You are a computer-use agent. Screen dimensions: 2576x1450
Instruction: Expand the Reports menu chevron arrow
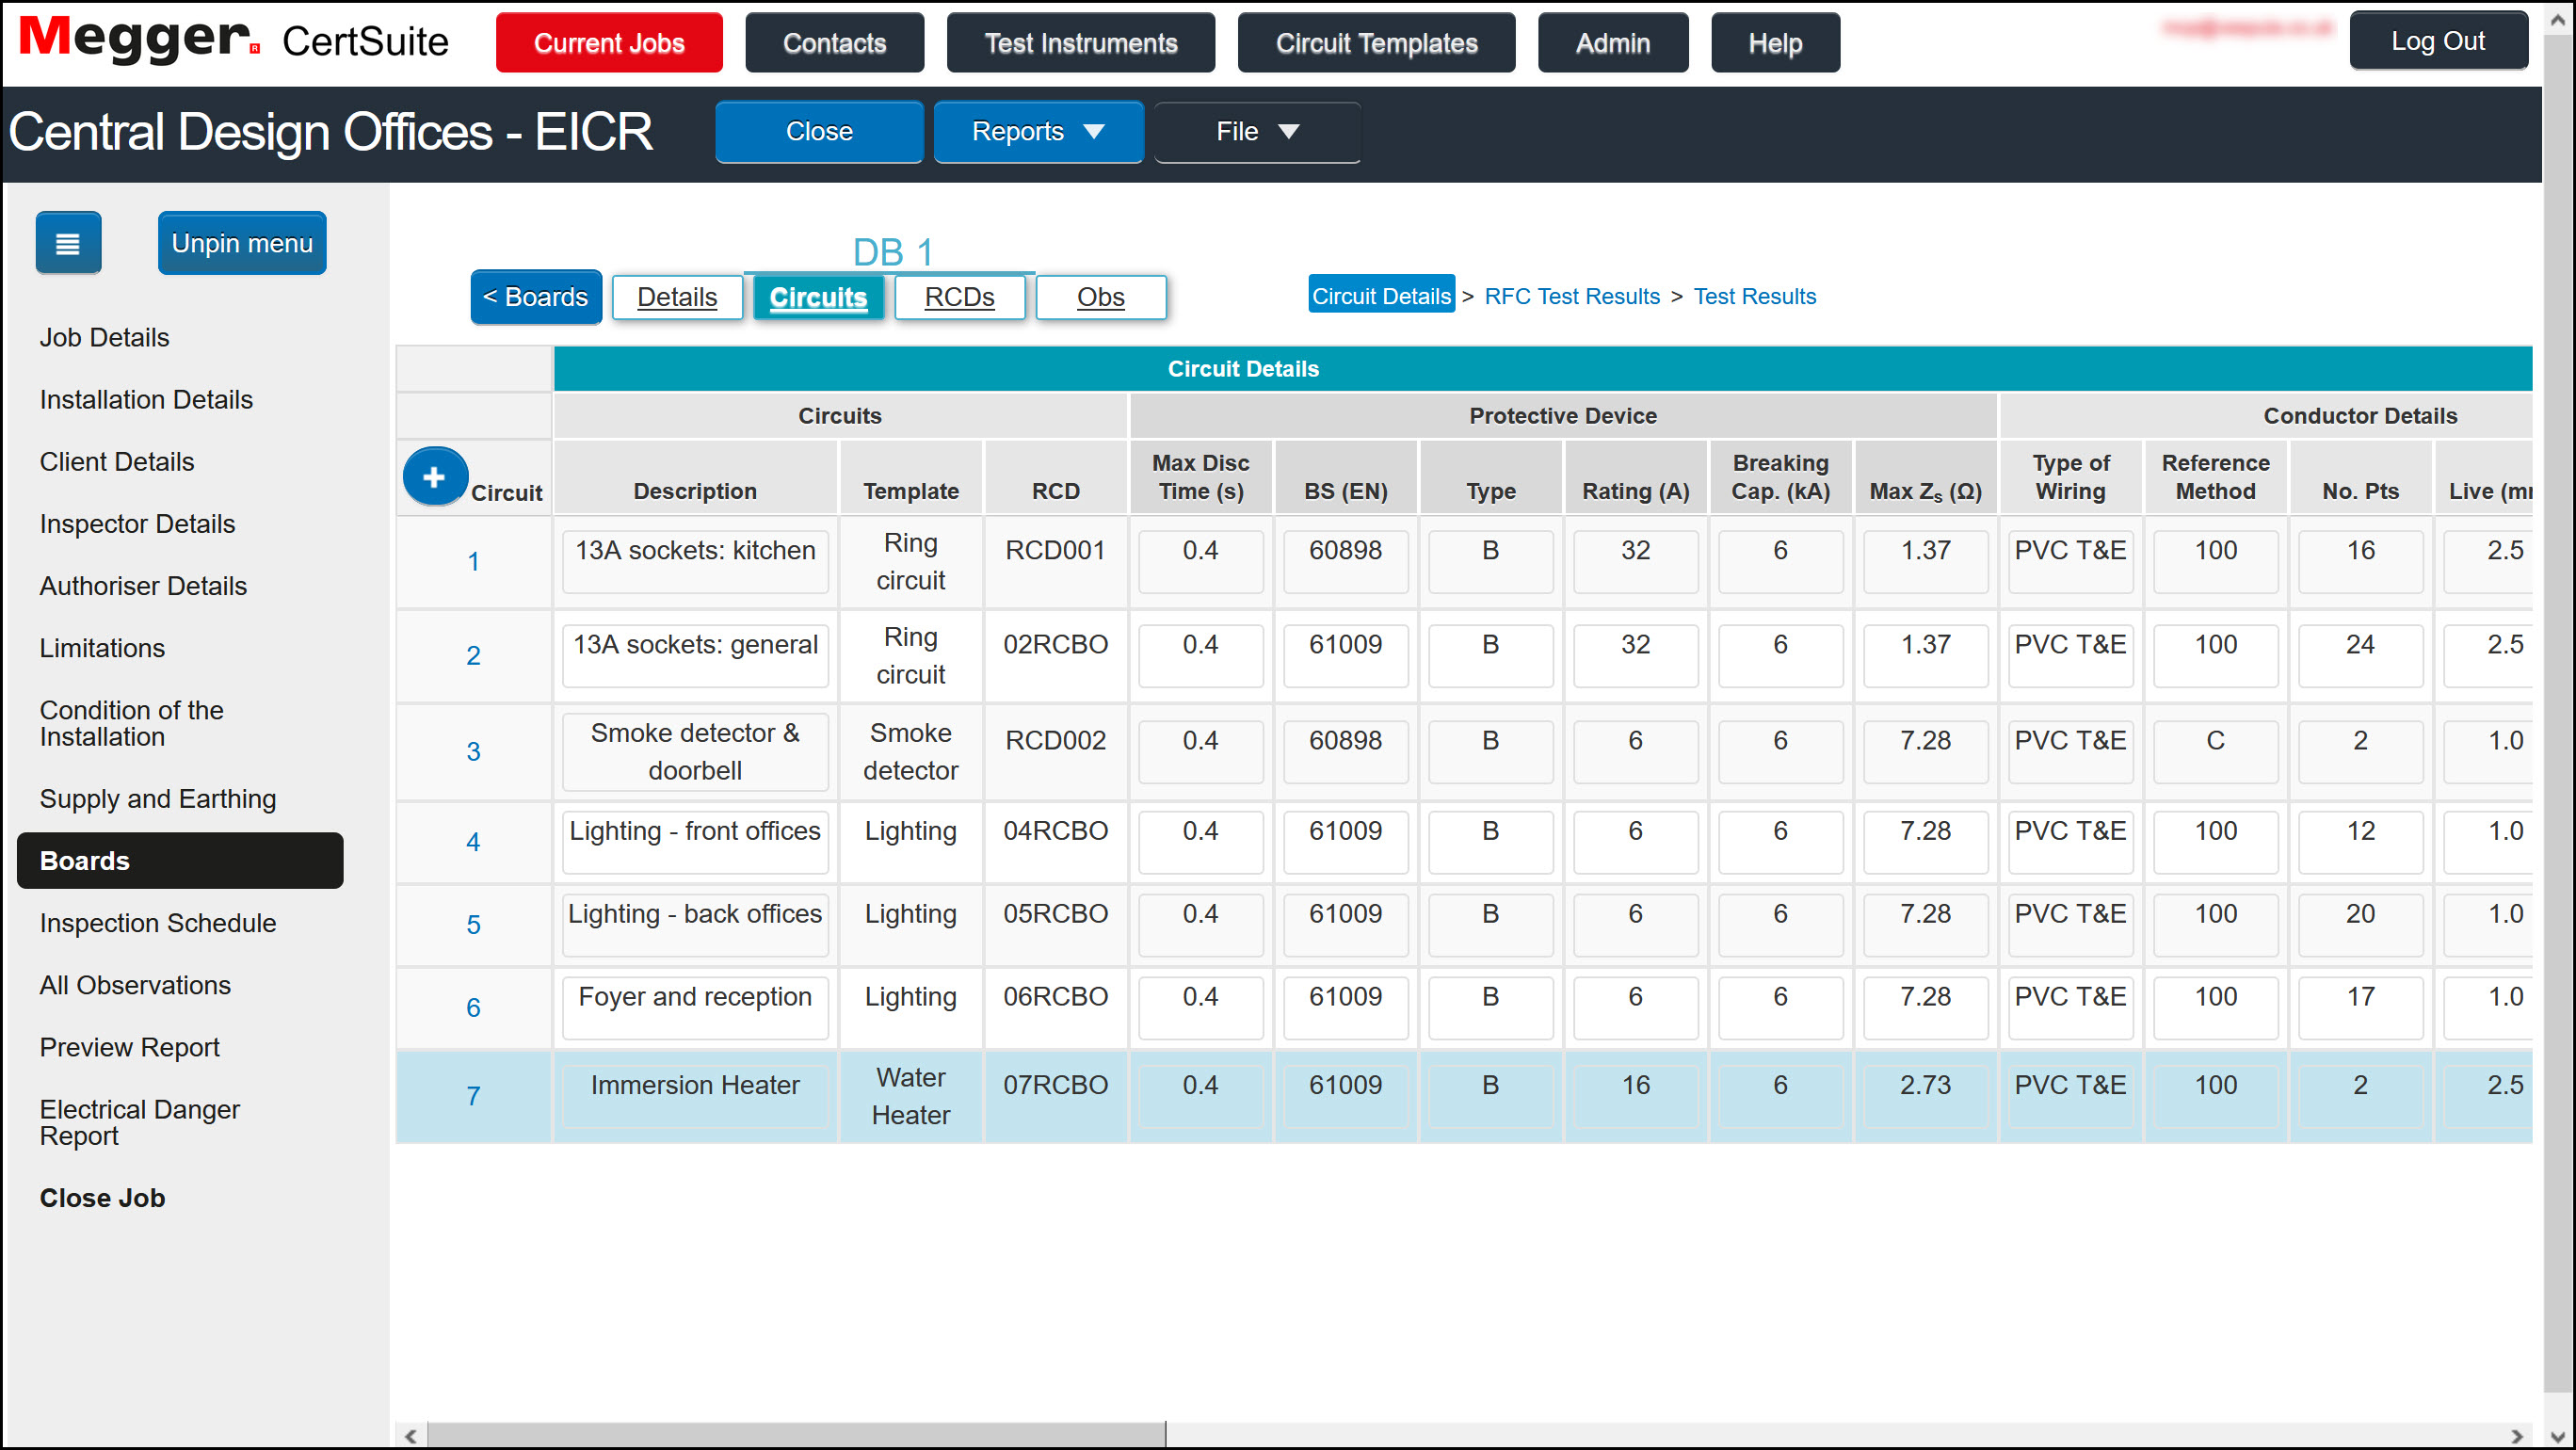1097,131
